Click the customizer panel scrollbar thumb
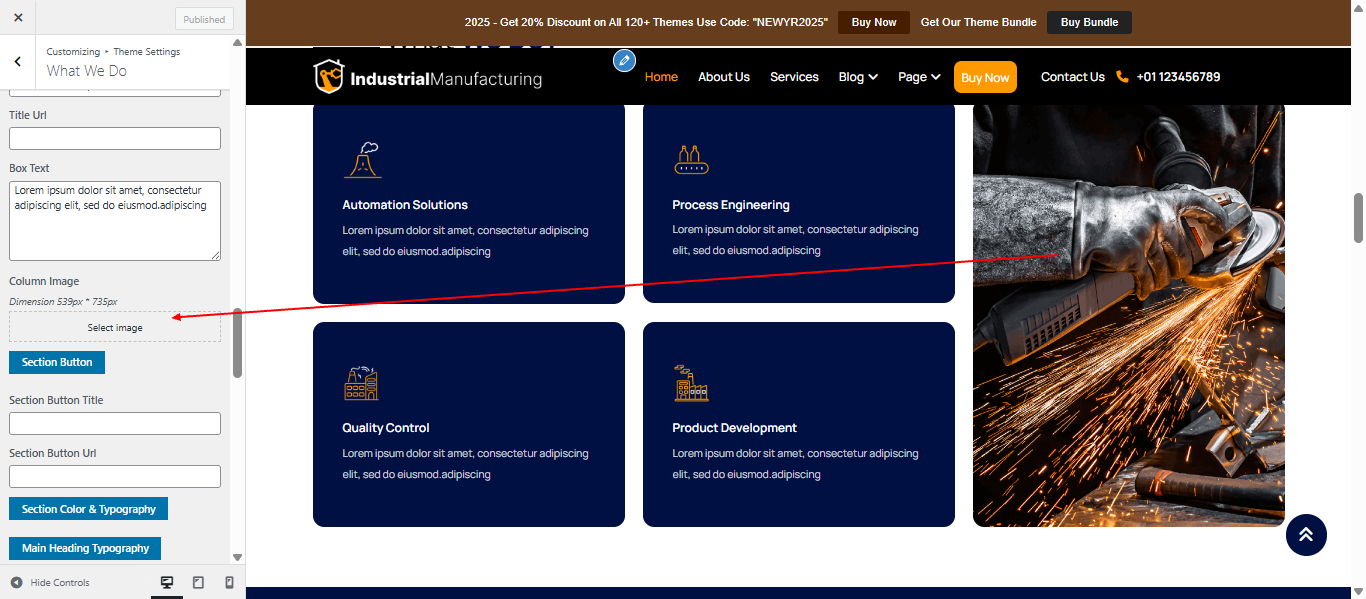 [x=237, y=342]
